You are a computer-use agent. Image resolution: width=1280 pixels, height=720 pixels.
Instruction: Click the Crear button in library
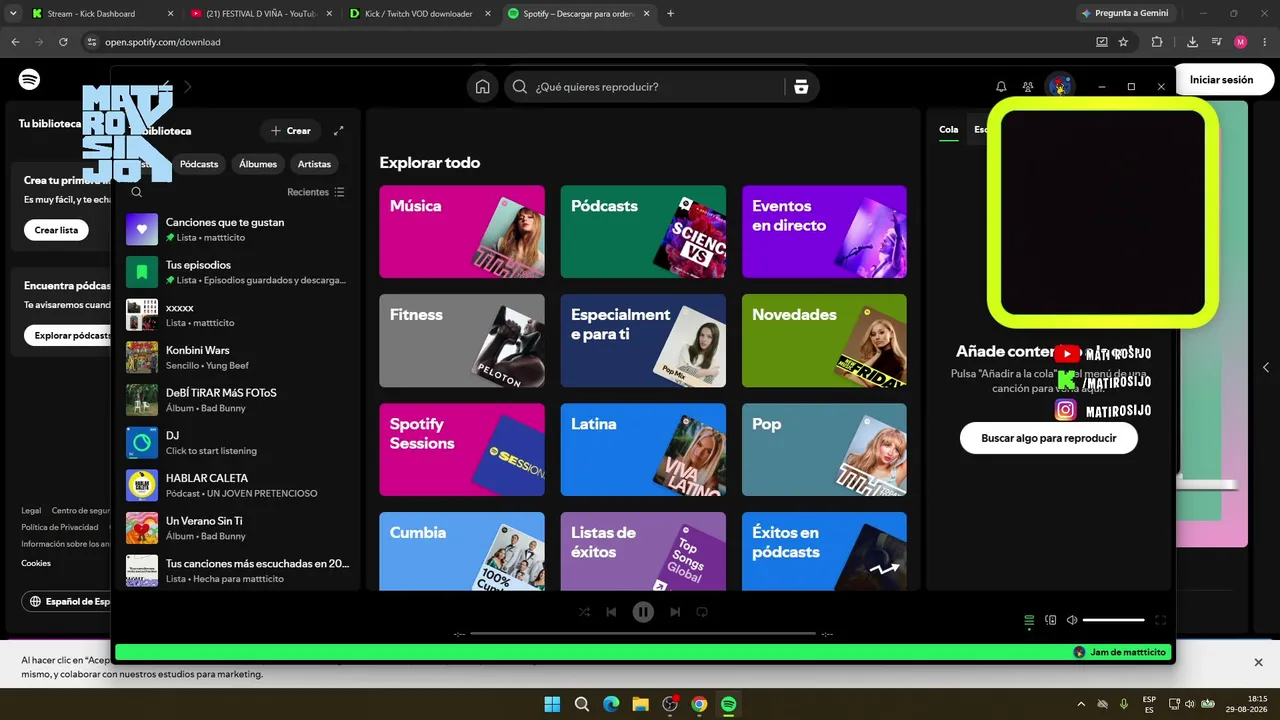[x=291, y=131]
